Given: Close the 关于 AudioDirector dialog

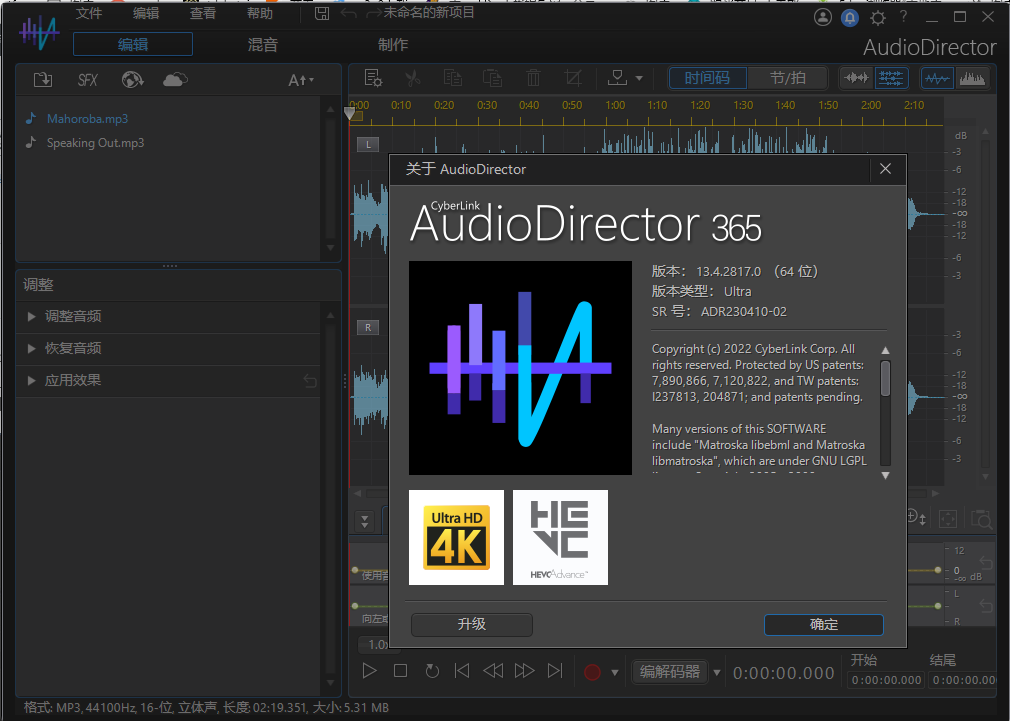Looking at the screenshot, I should (886, 169).
